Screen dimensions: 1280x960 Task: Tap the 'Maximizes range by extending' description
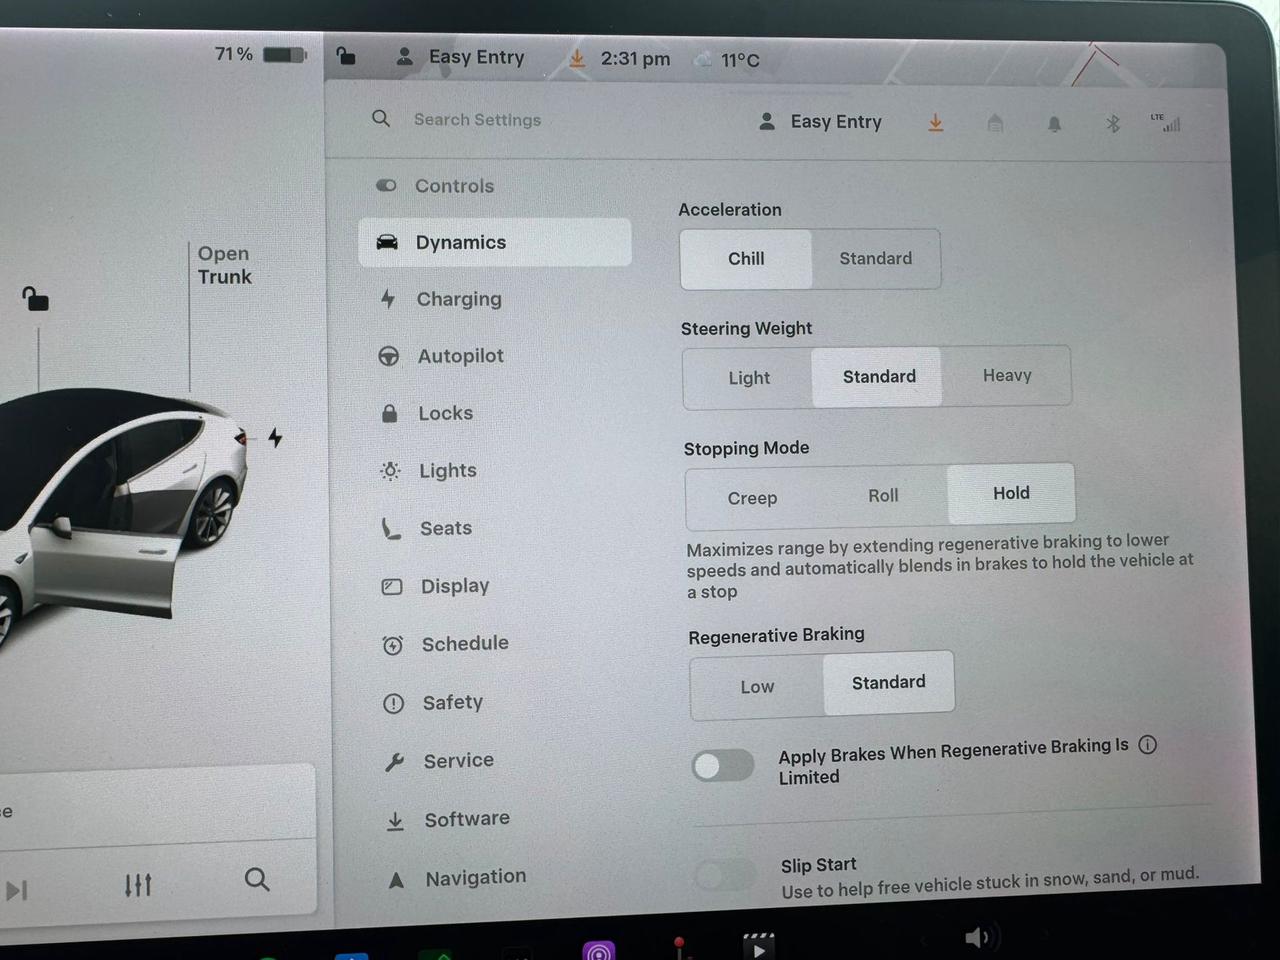[940, 567]
